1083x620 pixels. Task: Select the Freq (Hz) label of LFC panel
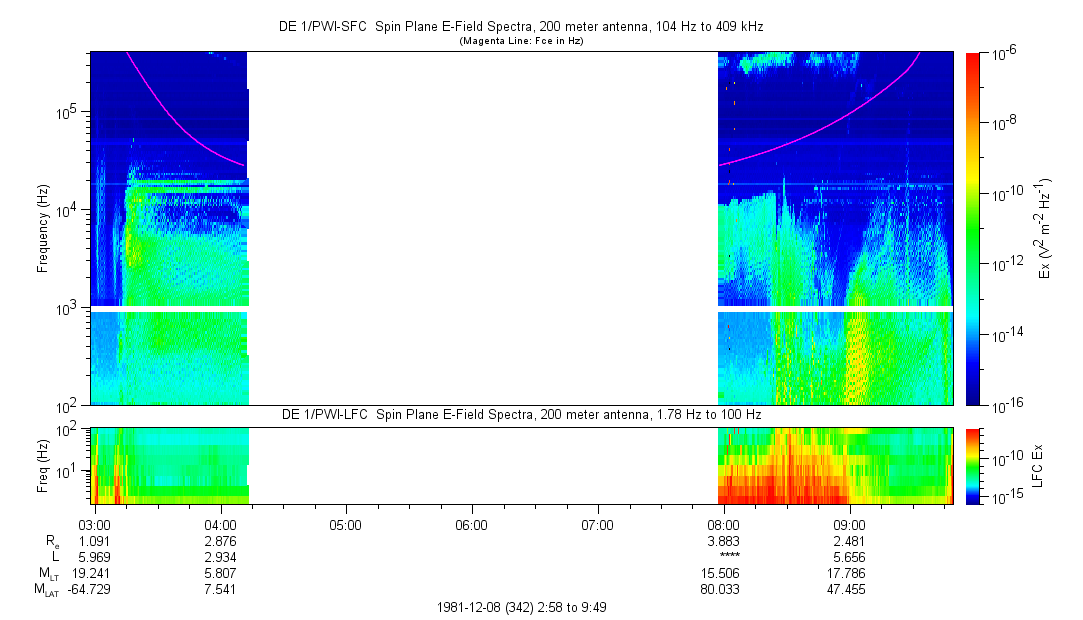point(43,465)
